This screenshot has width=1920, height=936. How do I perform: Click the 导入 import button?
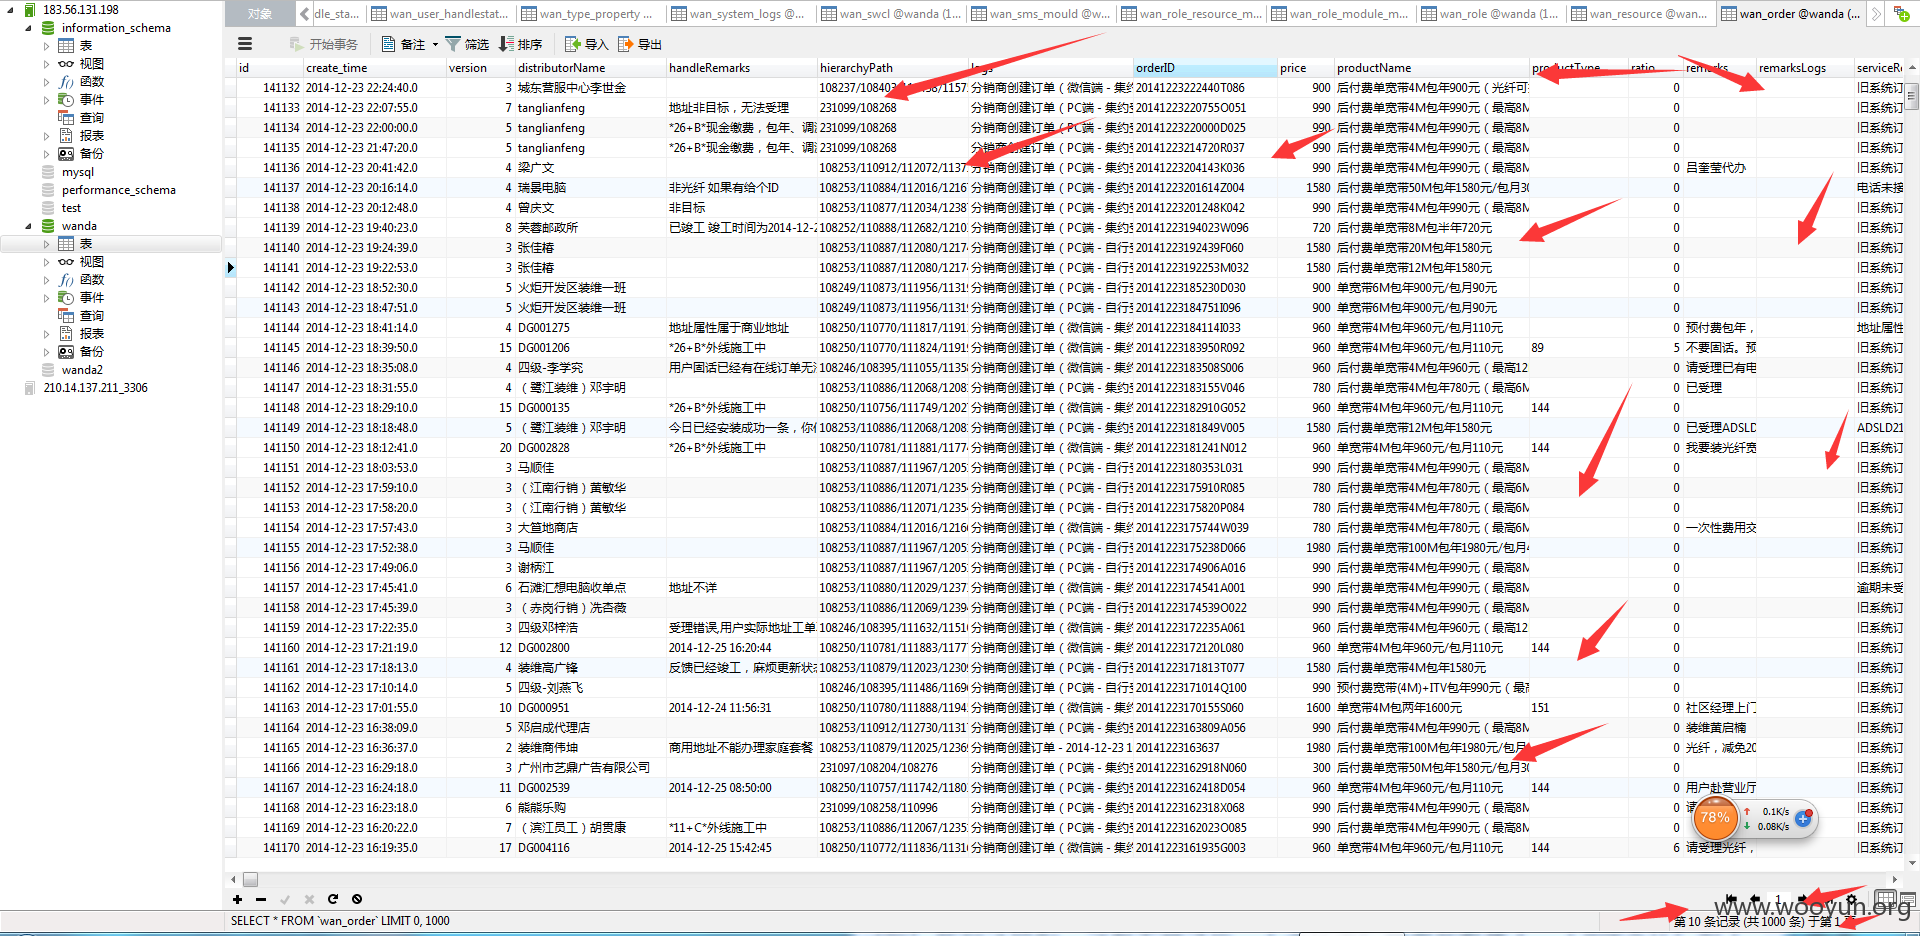[587, 44]
